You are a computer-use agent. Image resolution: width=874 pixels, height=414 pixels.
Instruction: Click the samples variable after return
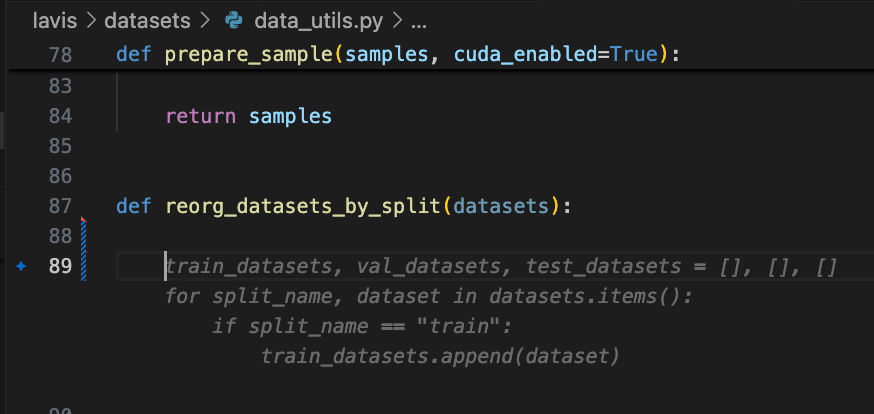point(289,116)
